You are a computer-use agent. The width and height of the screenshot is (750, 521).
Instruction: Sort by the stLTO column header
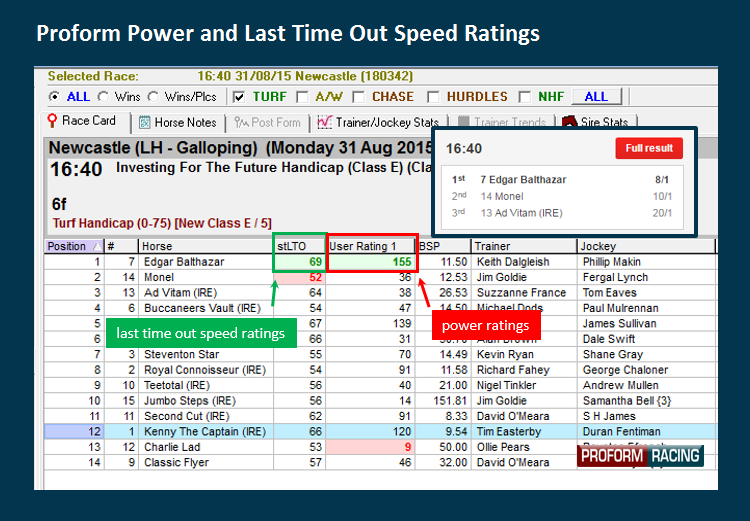click(299, 246)
